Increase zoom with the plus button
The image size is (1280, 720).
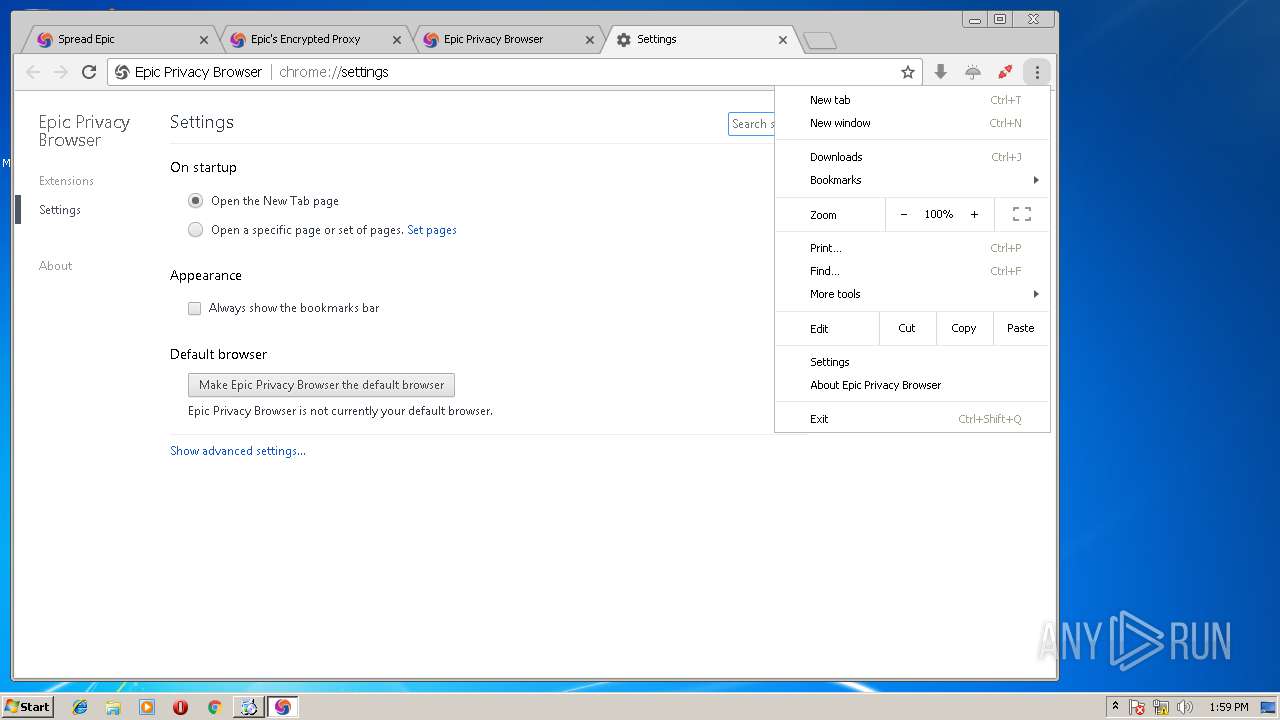[974, 214]
